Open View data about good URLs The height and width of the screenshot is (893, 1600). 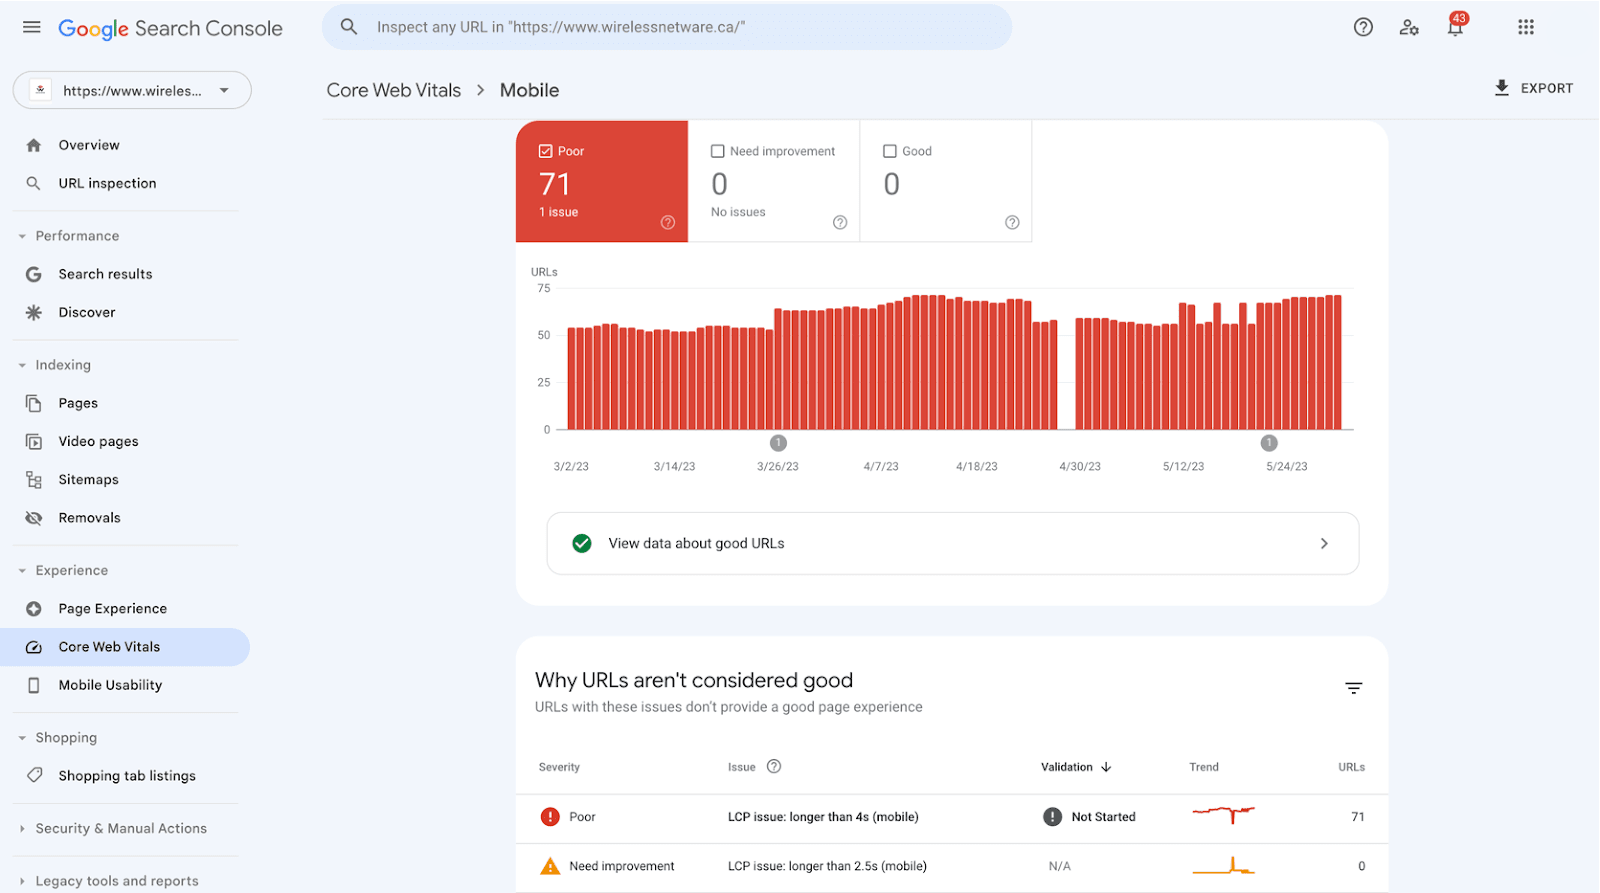(952, 543)
